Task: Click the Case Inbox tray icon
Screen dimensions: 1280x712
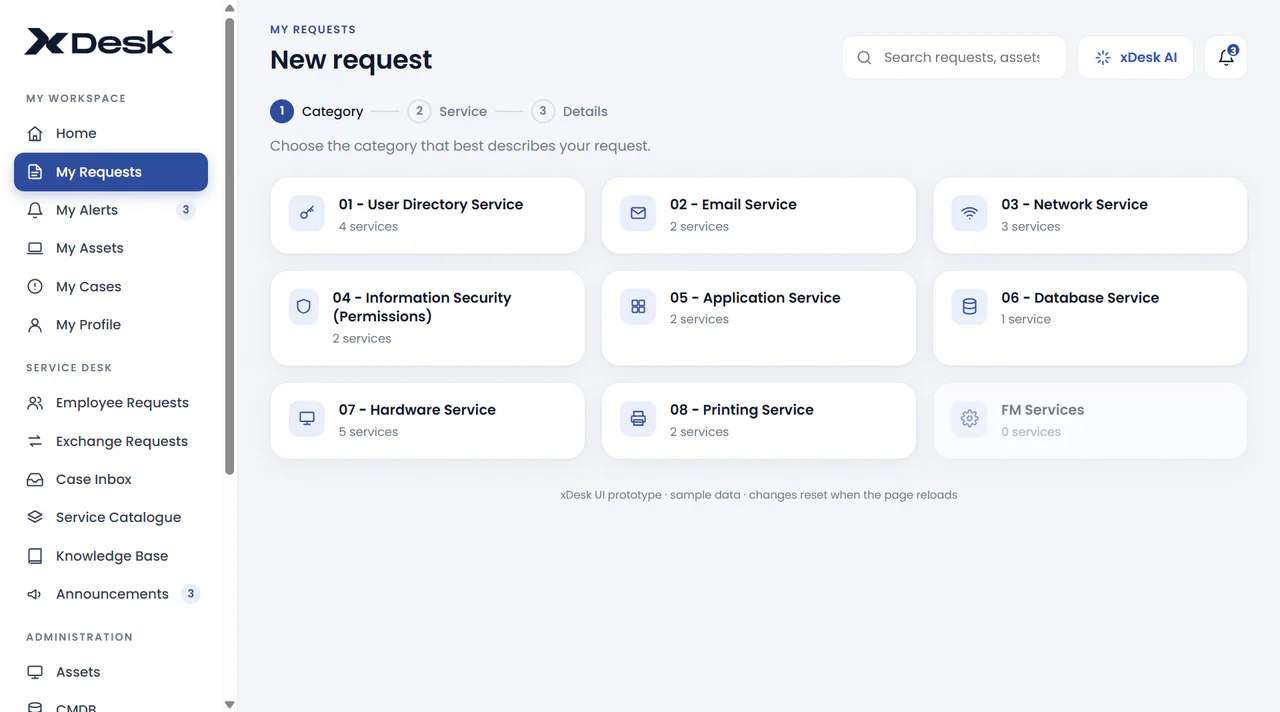Action: point(35,480)
